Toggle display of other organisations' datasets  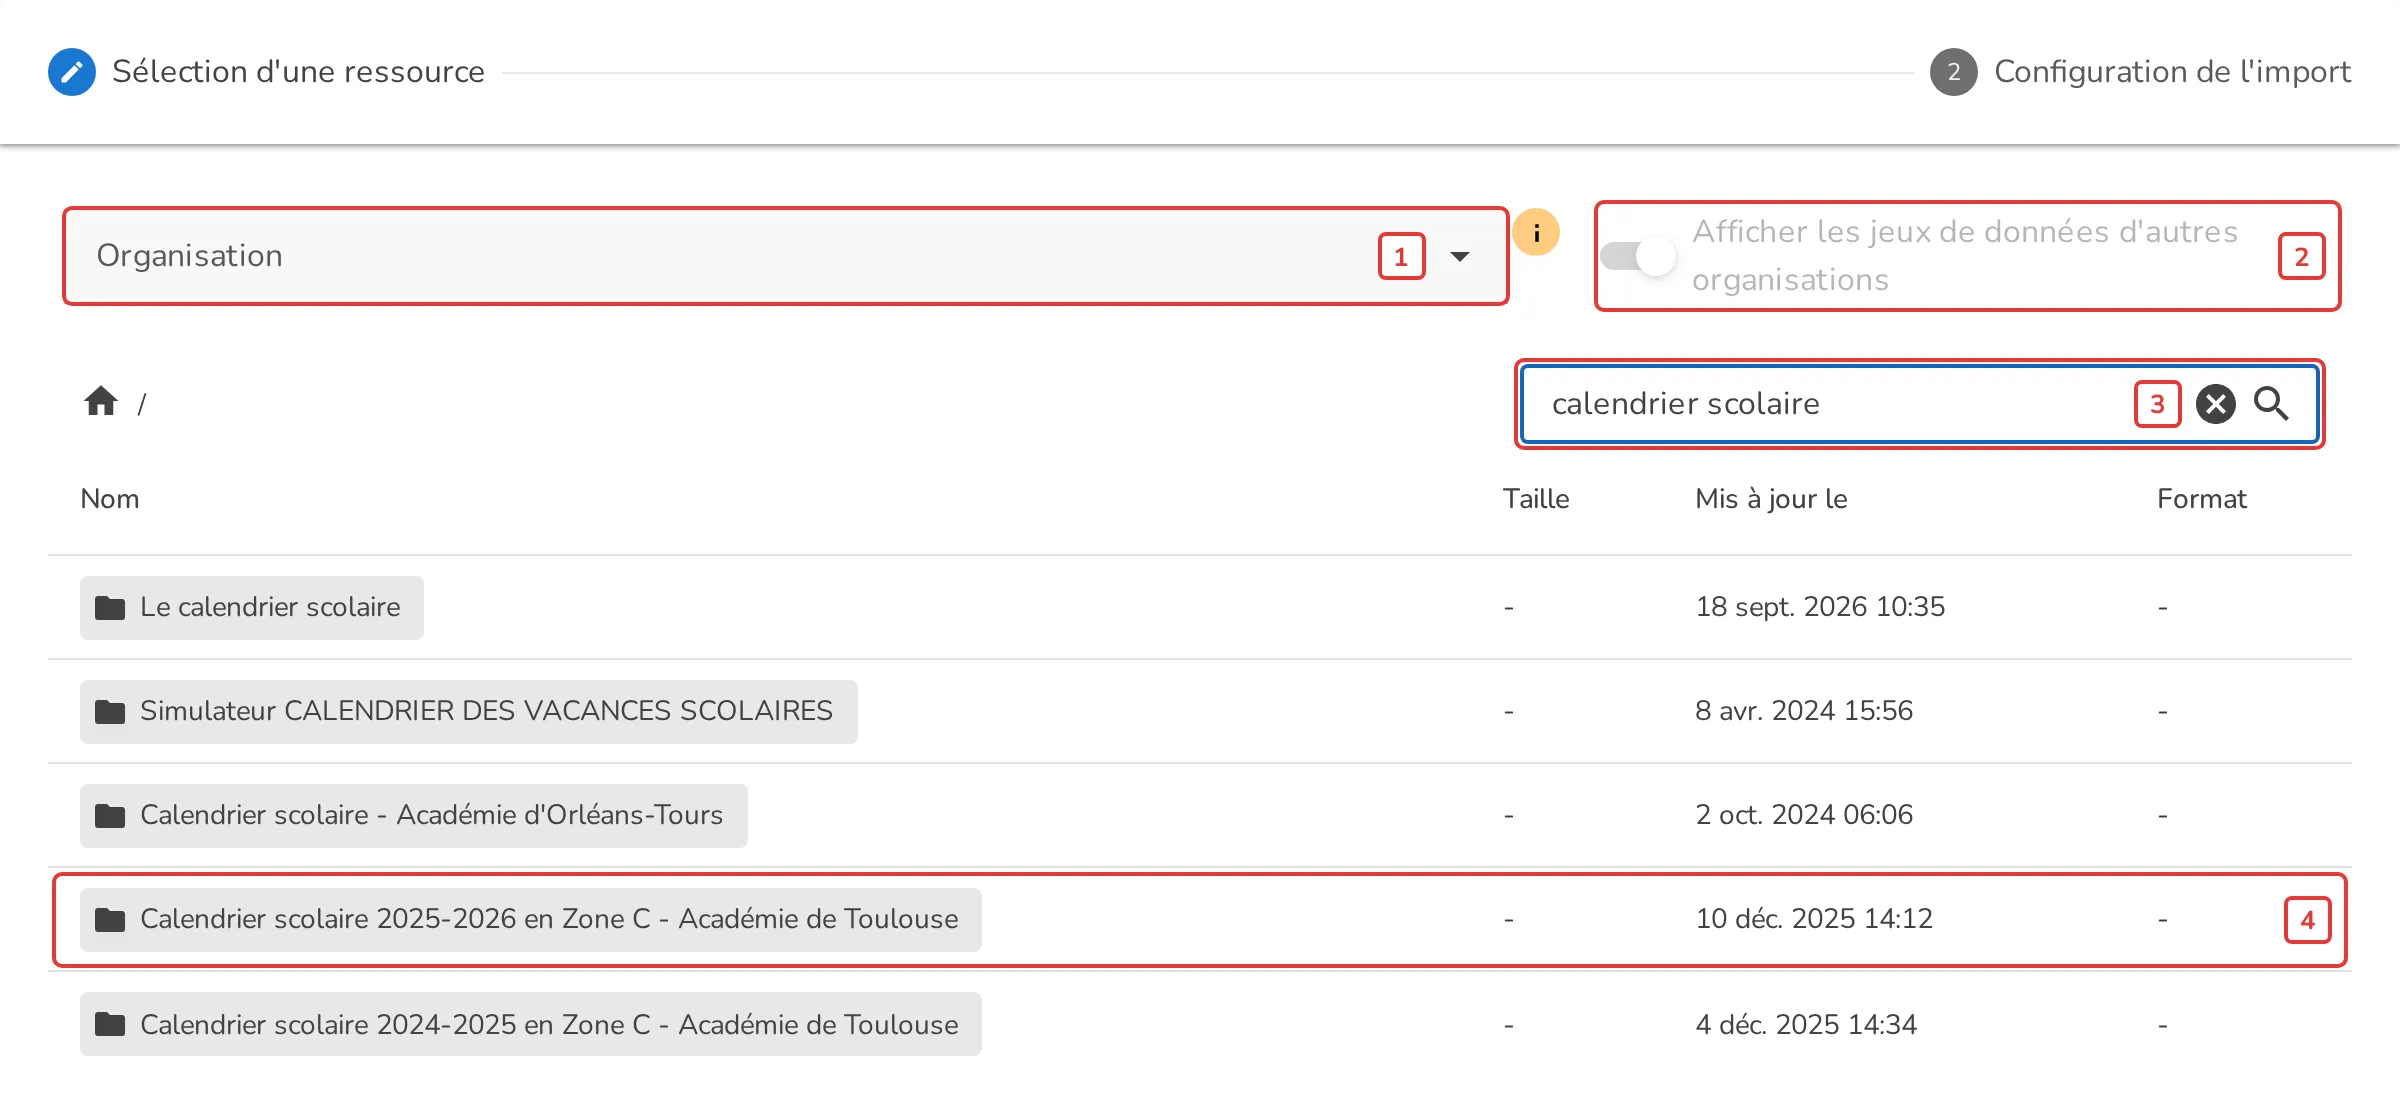click(x=1638, y=256)
